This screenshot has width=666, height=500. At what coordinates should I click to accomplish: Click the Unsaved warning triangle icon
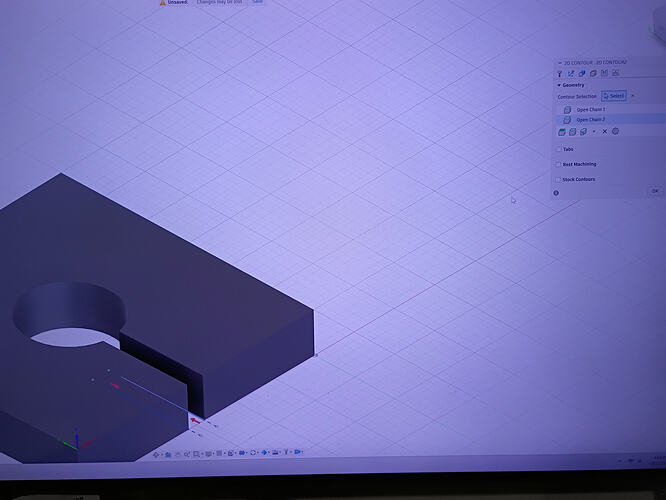163,2
